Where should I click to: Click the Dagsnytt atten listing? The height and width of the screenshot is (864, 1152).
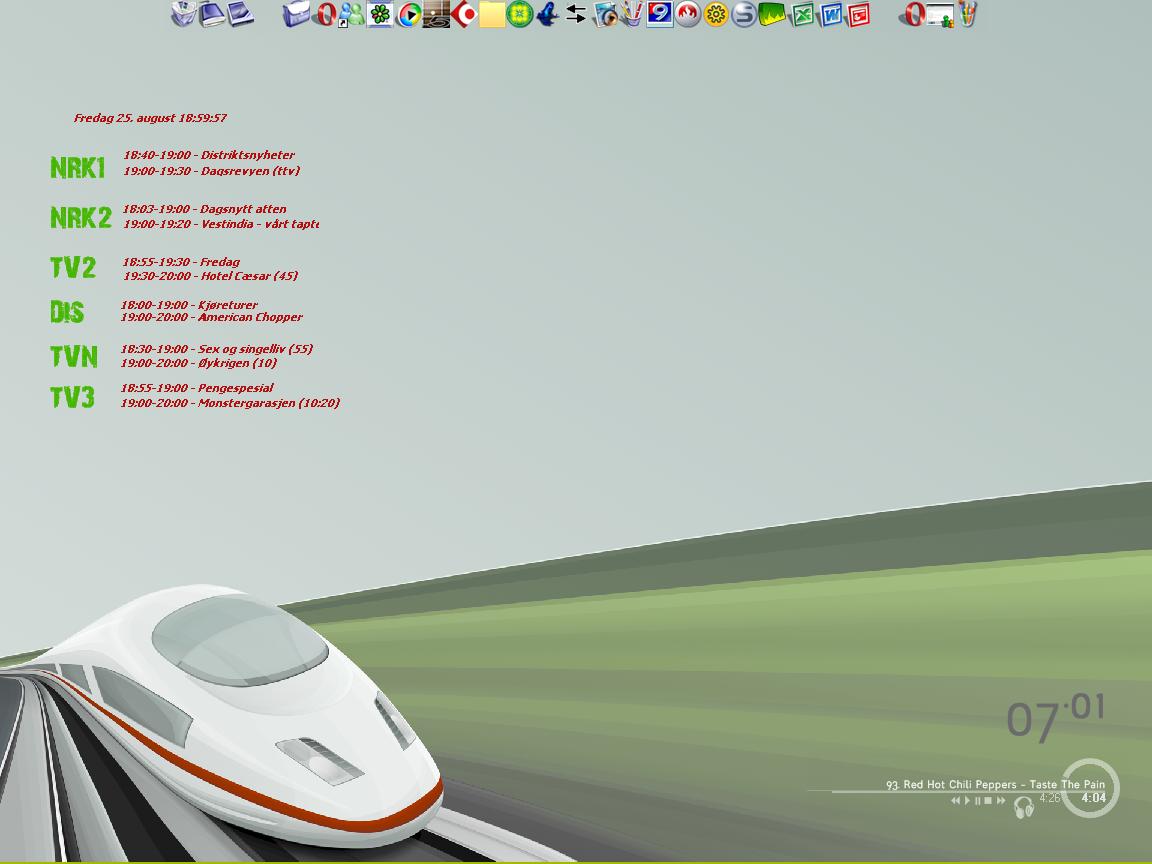(x=204, y=209)
